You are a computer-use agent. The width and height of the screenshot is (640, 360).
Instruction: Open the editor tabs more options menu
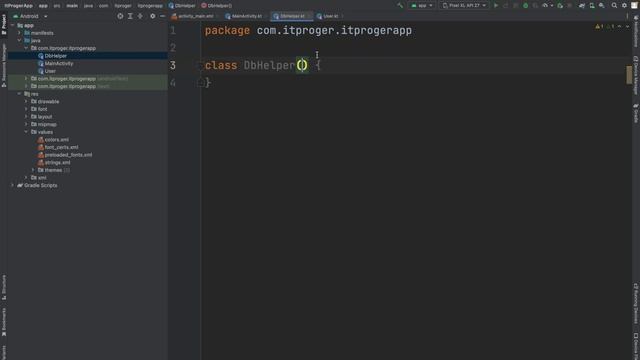click(x=627, y=16)
